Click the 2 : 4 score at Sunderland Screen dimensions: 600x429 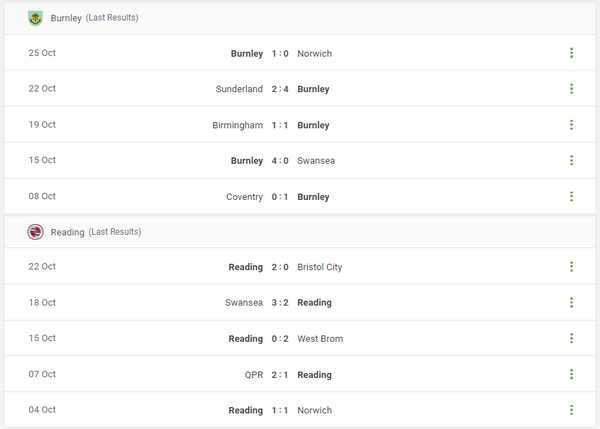coord(280,89)
